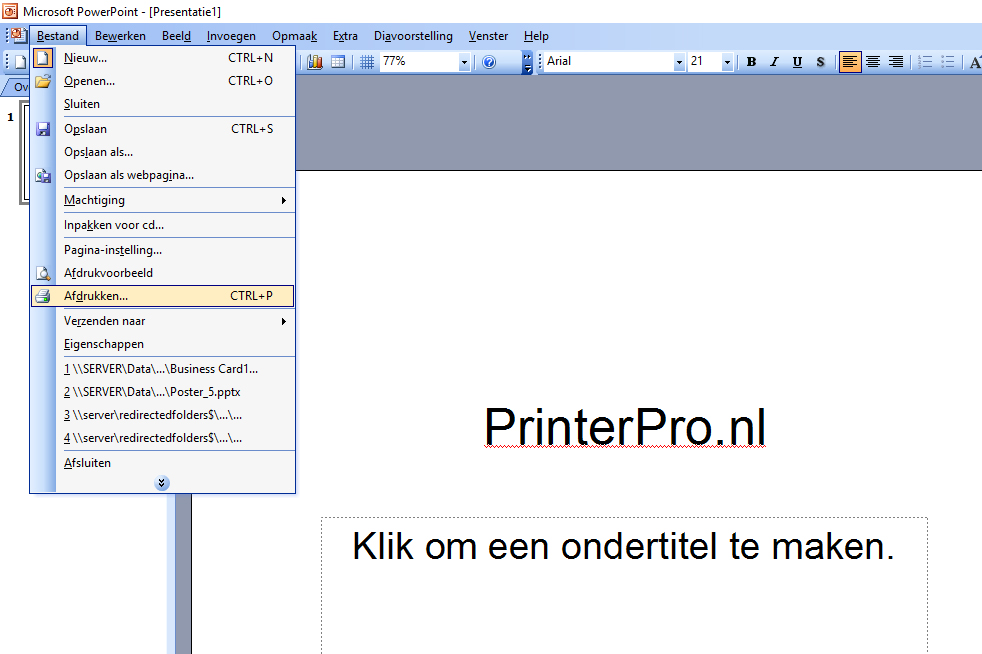Toggle Bold formatting
Image resolution: width=982 pixels, height=654 pixels.
[x=752, y=61]
